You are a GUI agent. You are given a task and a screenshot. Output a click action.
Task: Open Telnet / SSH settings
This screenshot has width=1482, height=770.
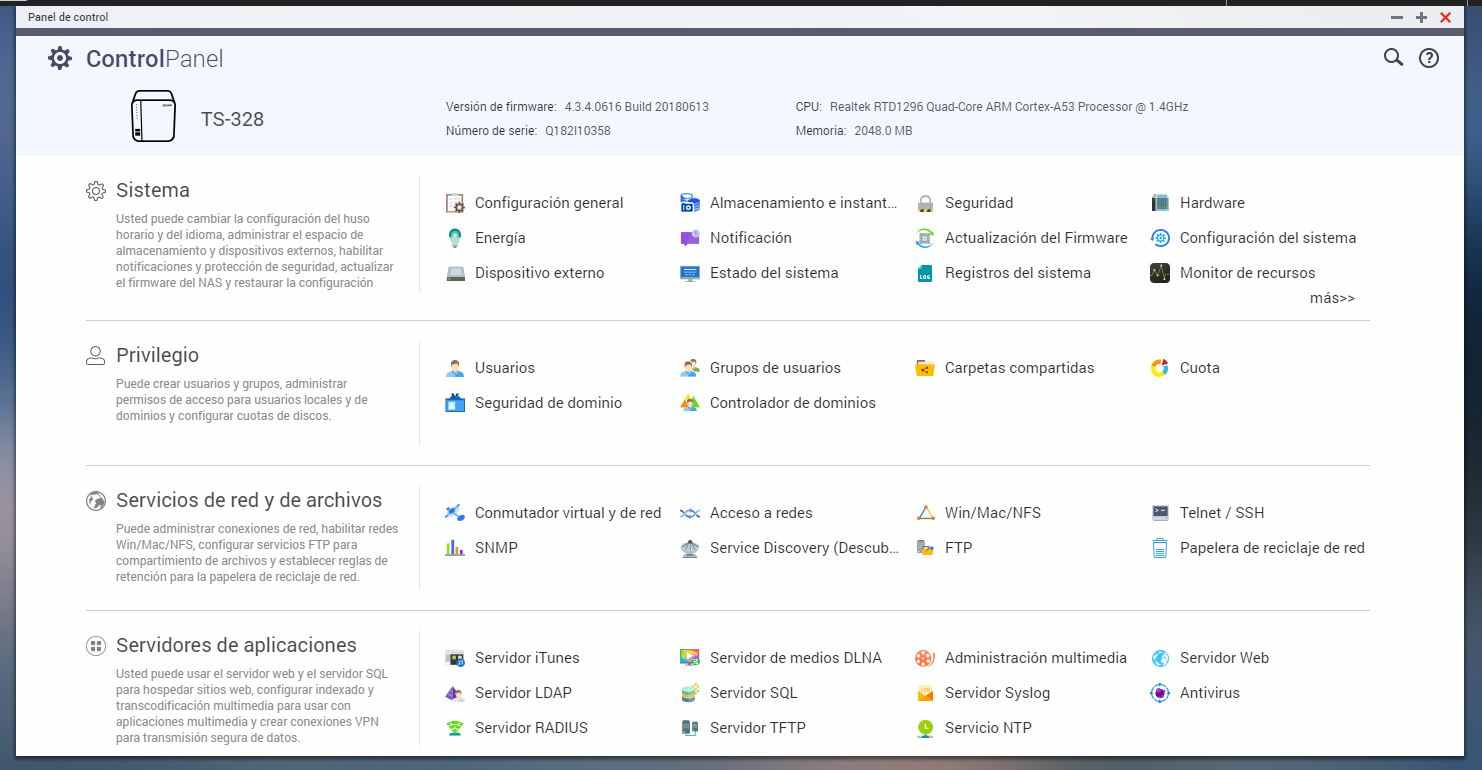1221,513
